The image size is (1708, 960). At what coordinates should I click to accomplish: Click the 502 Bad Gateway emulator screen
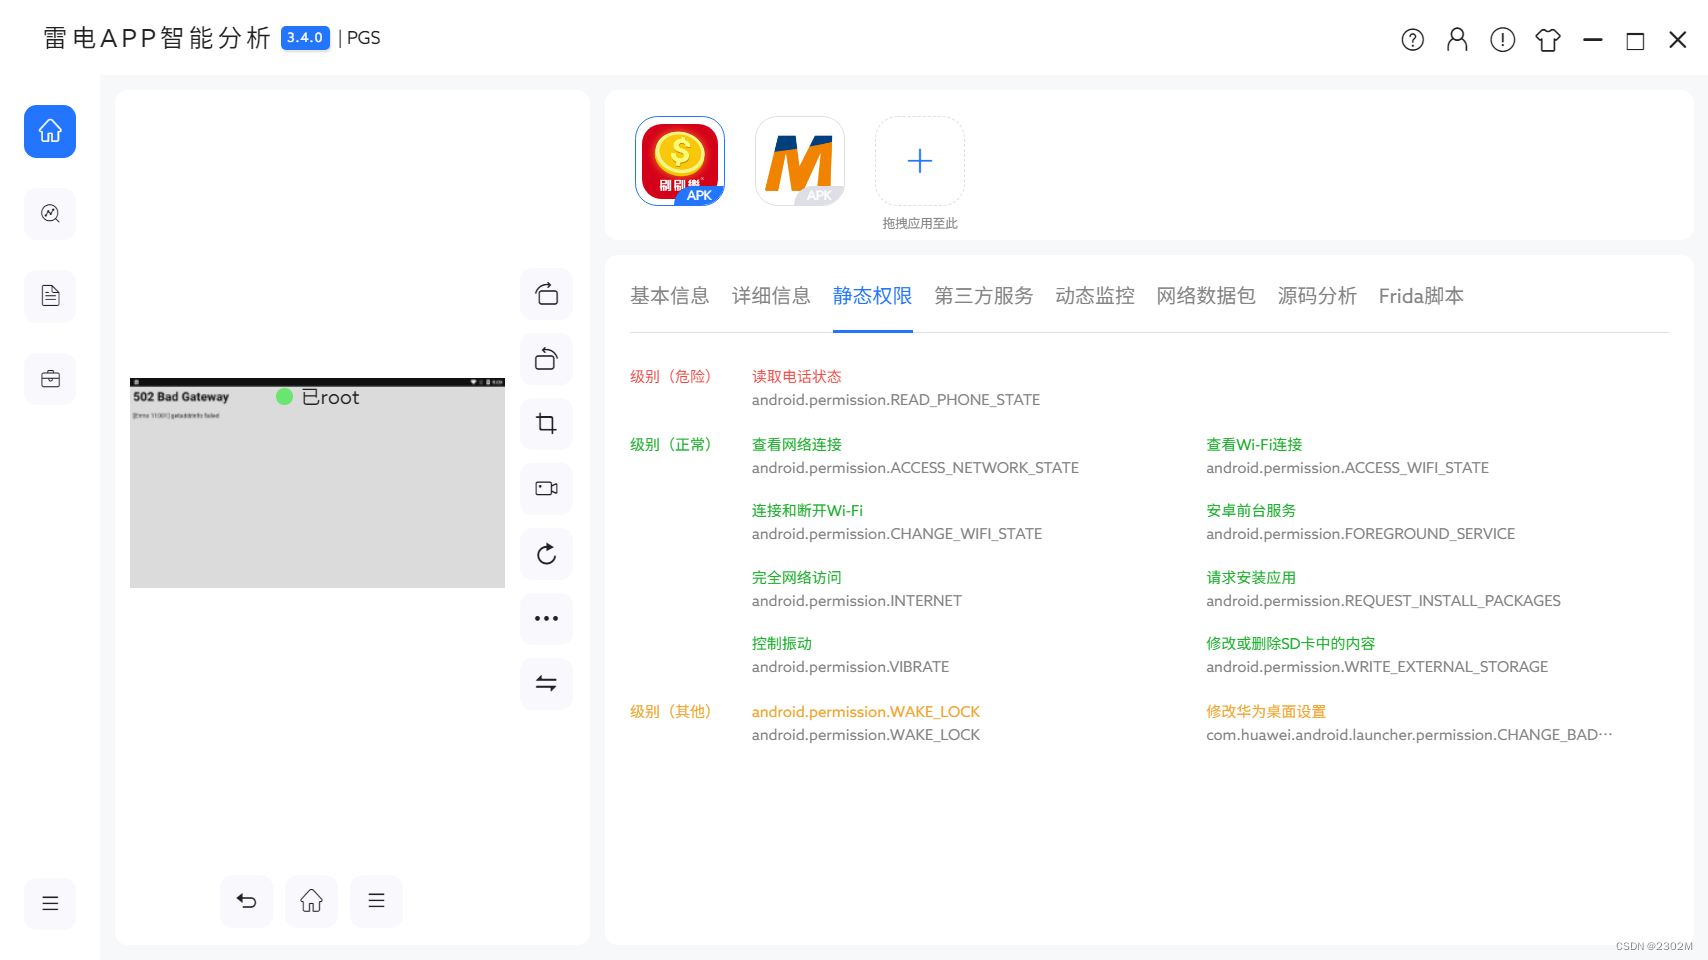click(317, 483)
